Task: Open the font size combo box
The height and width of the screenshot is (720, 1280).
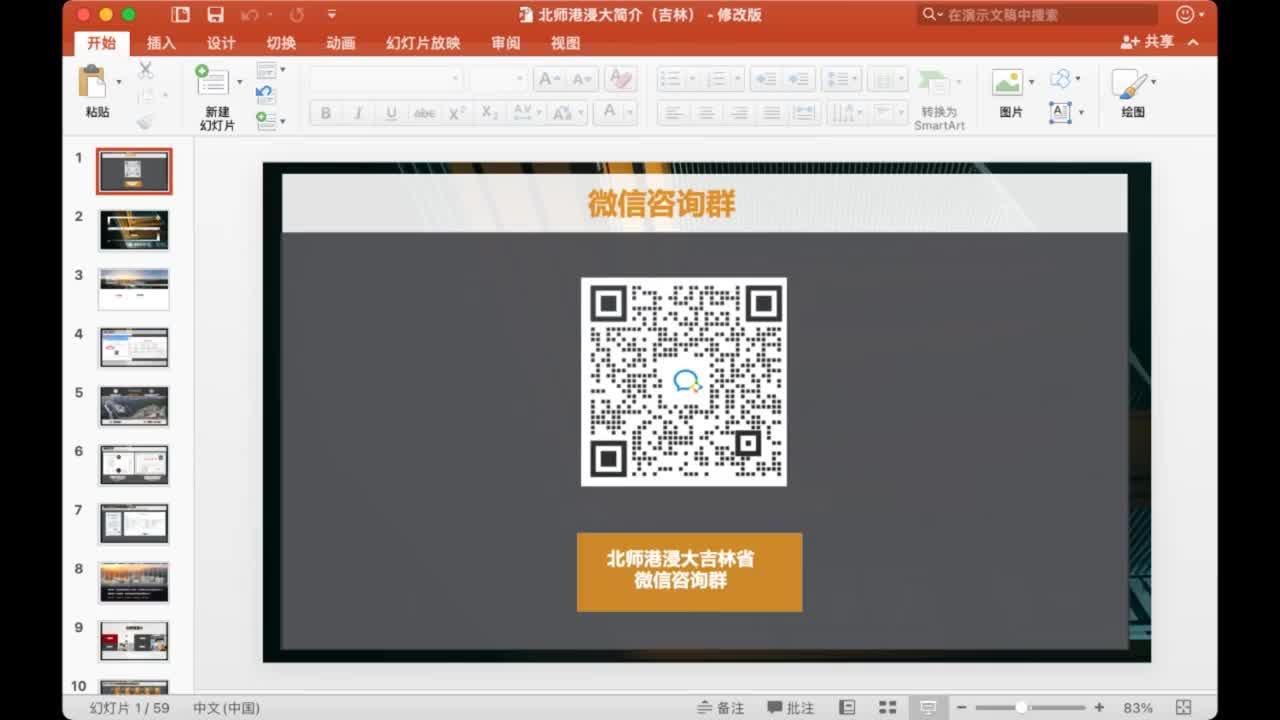Action: coord(498,79)
